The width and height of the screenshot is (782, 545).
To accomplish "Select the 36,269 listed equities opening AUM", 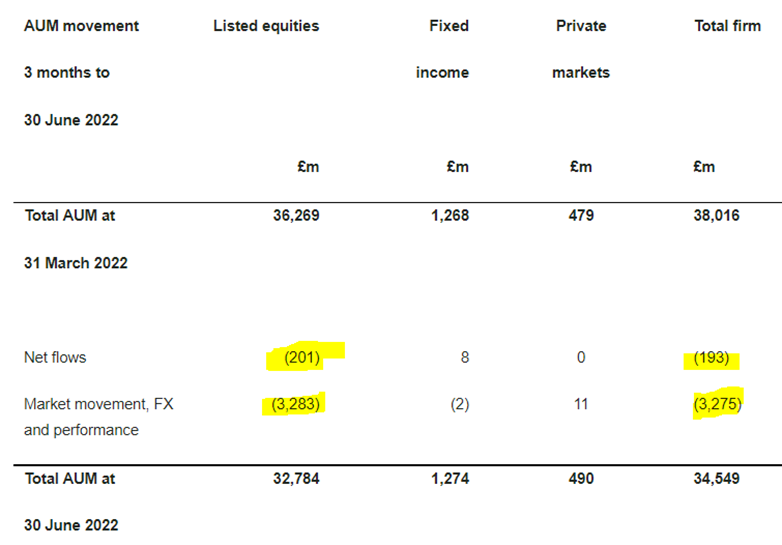I will click(296, 215).
